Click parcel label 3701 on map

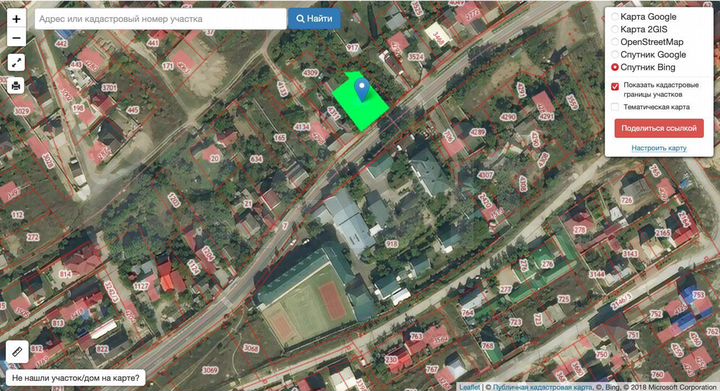coord(109,88)
